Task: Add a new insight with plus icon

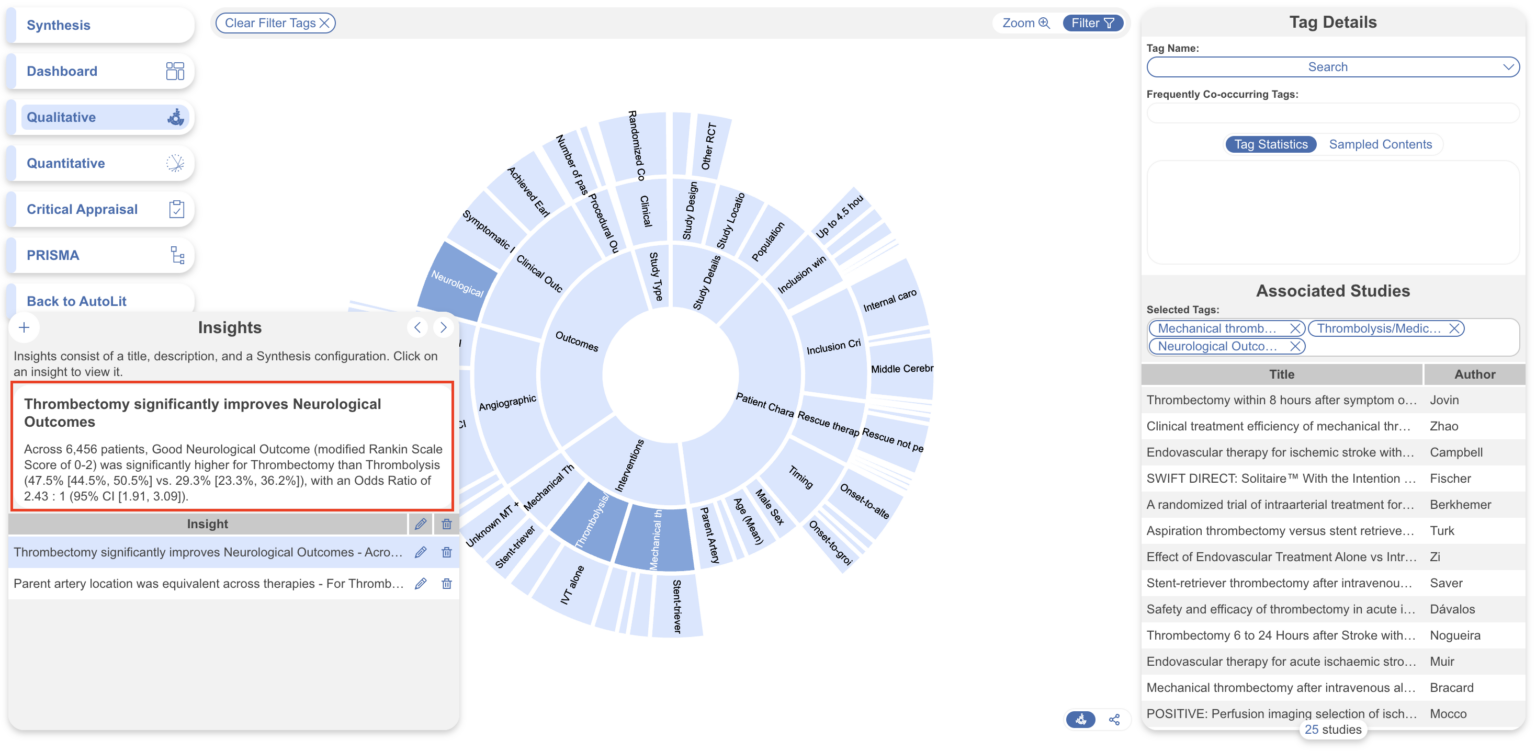Action: pyautogui.click(x=25, y=328)
